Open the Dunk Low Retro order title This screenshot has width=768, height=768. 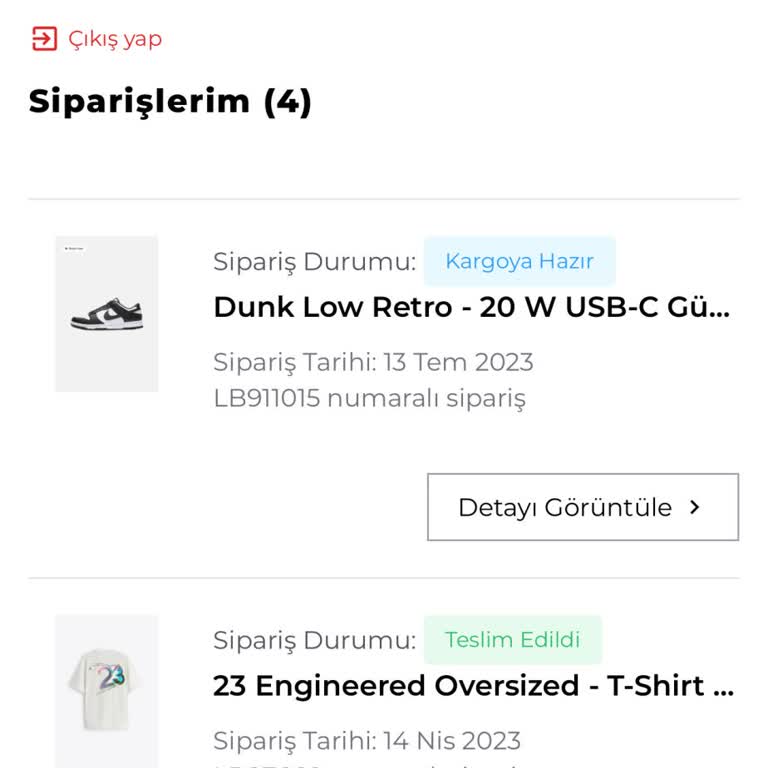(472, 307)
